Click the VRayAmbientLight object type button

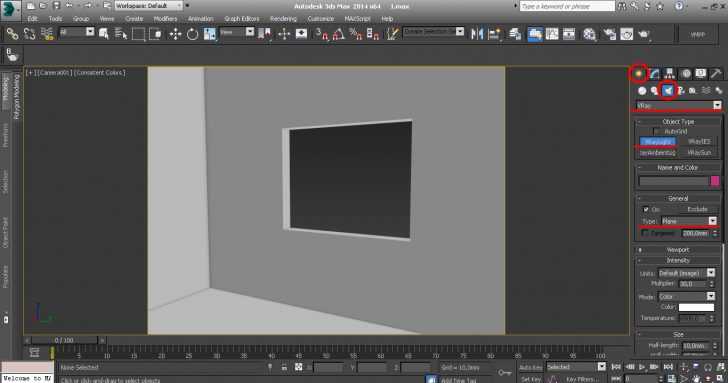657,153
